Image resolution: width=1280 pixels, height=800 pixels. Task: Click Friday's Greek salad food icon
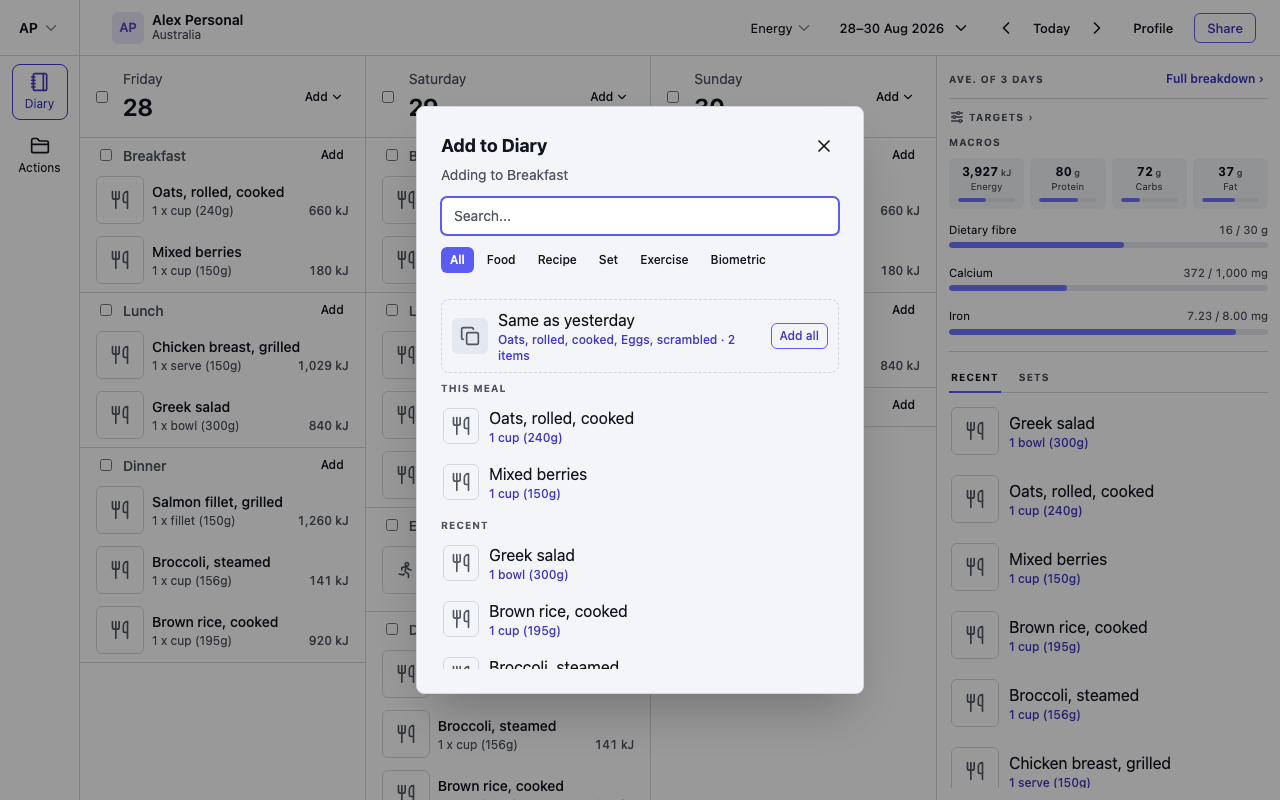pyautogui.click(x=120, y=415)
